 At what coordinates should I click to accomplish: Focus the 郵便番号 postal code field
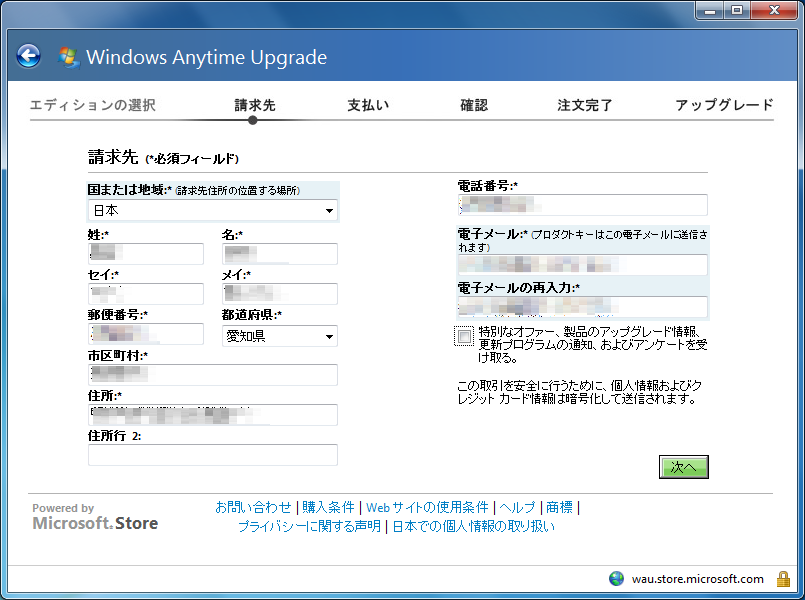tap(145, 334)
